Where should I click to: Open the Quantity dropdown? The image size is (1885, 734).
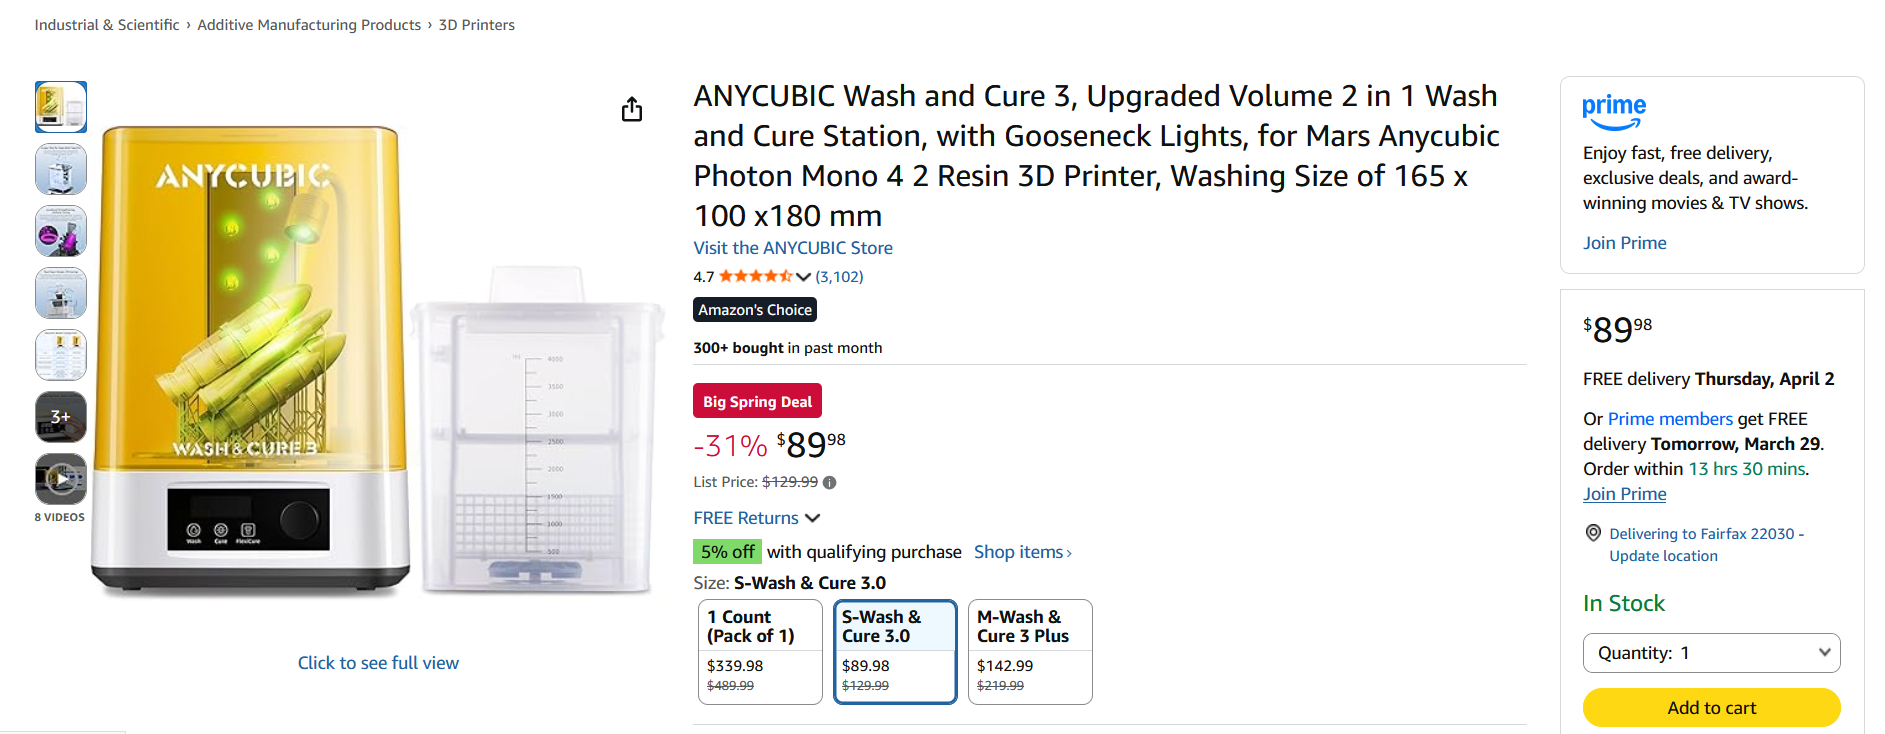click(x=1711, y=653)
